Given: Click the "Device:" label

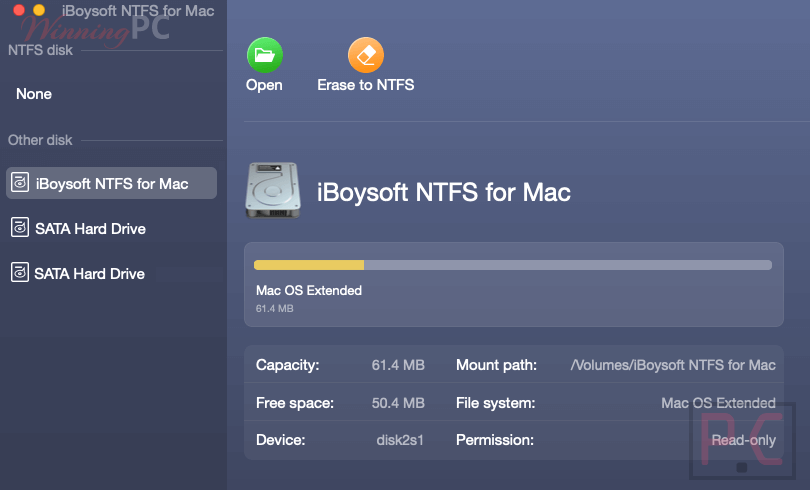Looking at the screenshot, I should 281,440.
